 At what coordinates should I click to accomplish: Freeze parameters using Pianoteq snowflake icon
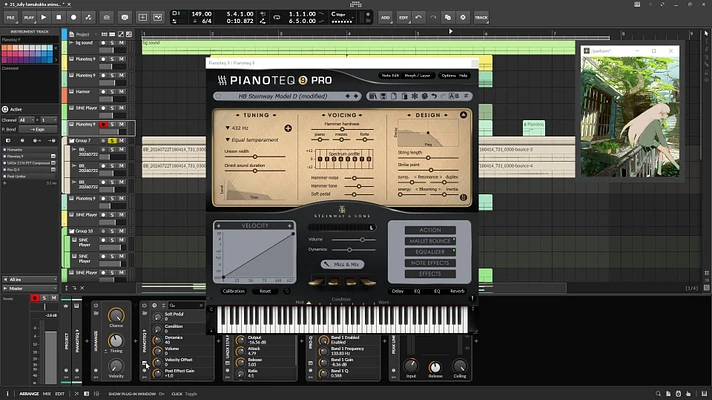click(415, 96)
